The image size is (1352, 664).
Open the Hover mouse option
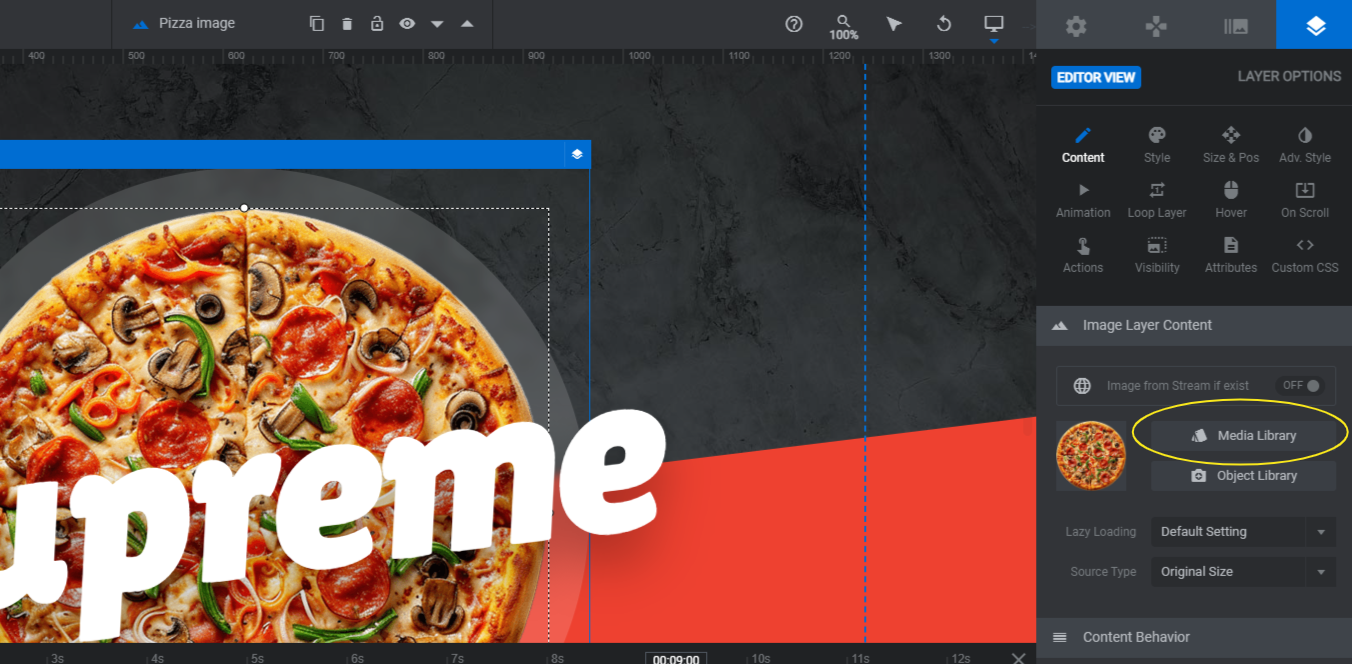coord(1231,200)
